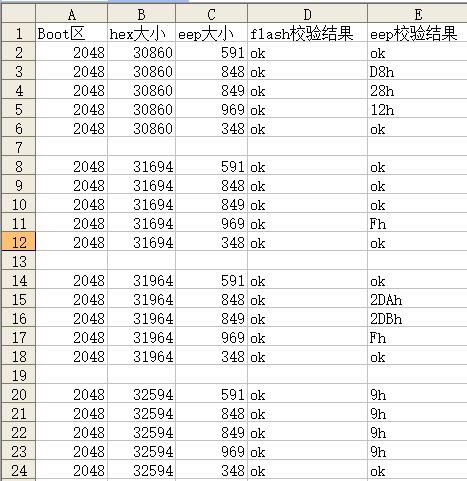Select cell showing '2DAh'
The image size is (467, 481).
point(417,299)
